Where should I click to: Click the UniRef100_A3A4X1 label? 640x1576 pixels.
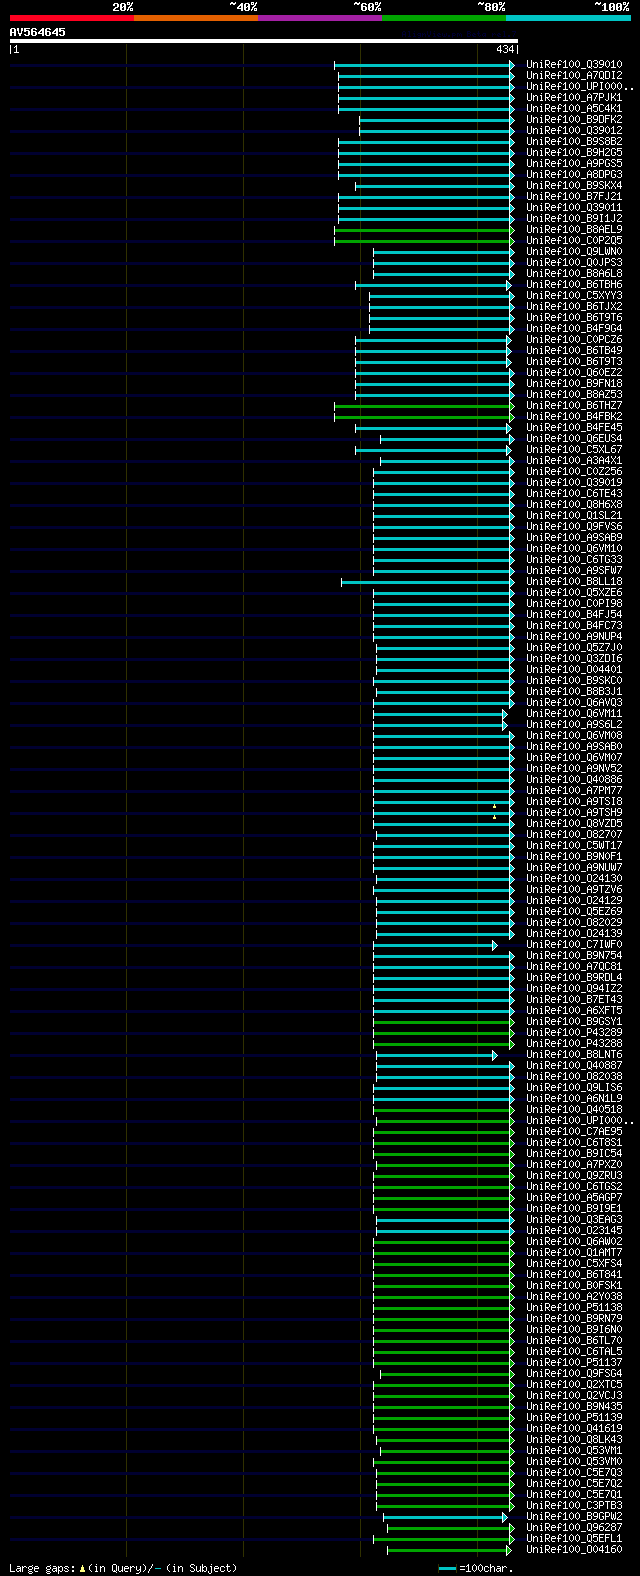[x=574, y=461]
